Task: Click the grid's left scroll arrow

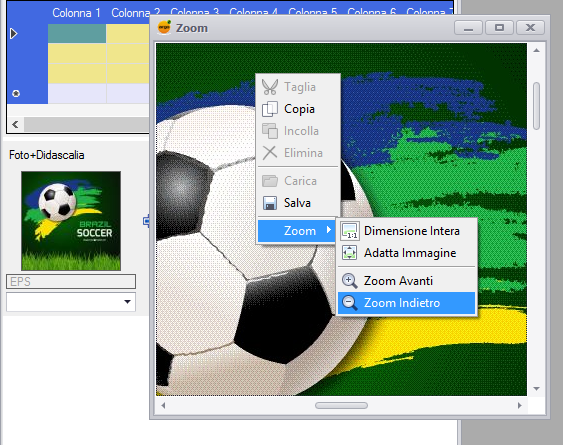Action: pos(15,125)
